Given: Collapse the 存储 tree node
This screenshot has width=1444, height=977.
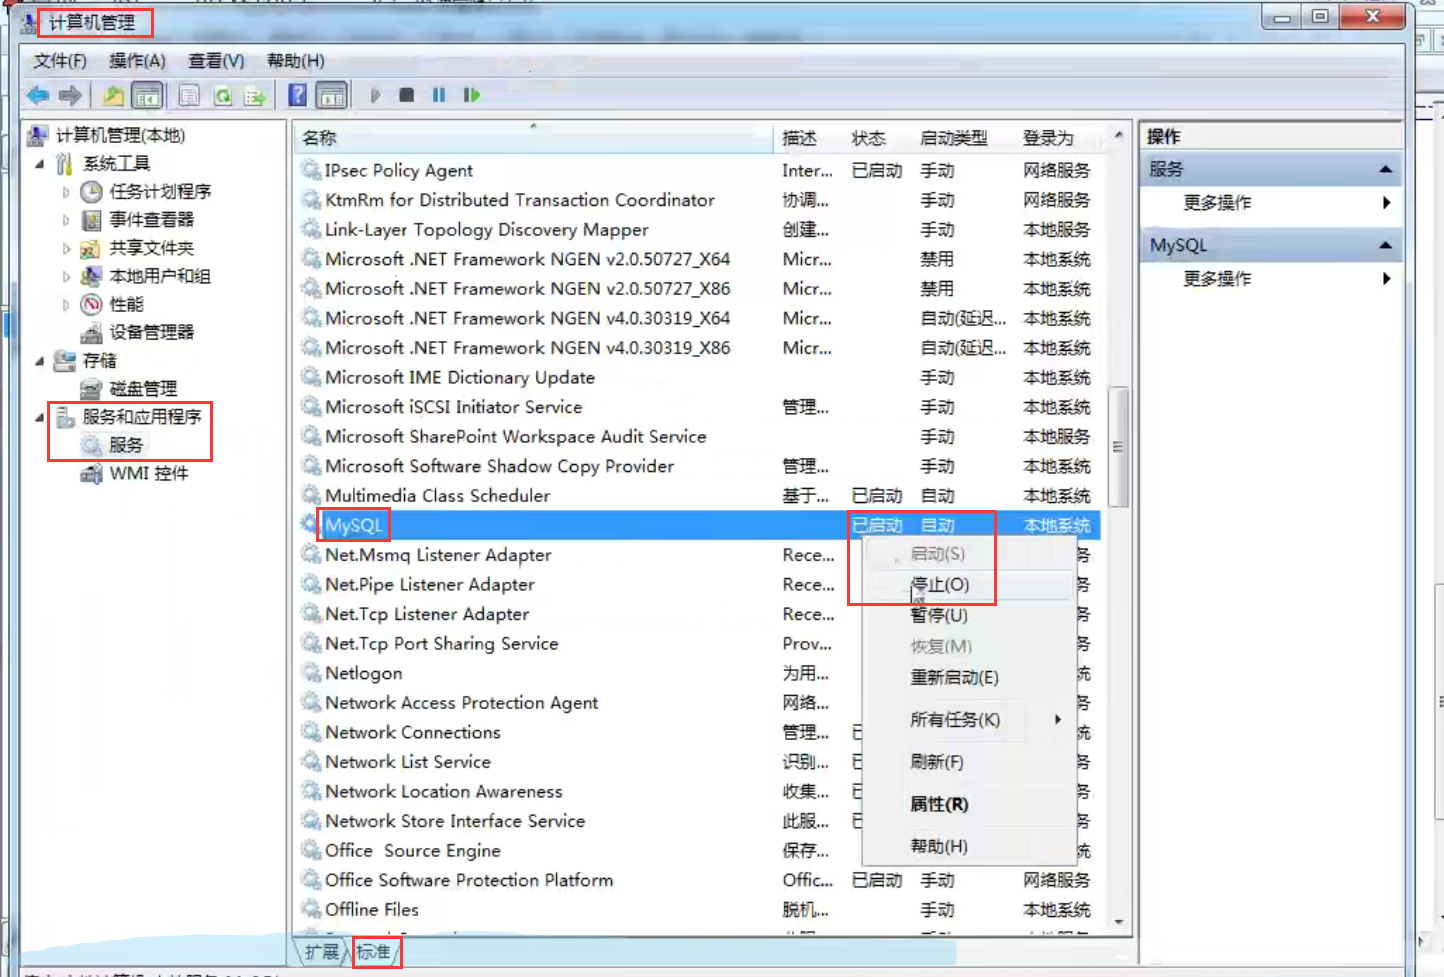Looking at the screenshot, I should click(x=40, y=360).
